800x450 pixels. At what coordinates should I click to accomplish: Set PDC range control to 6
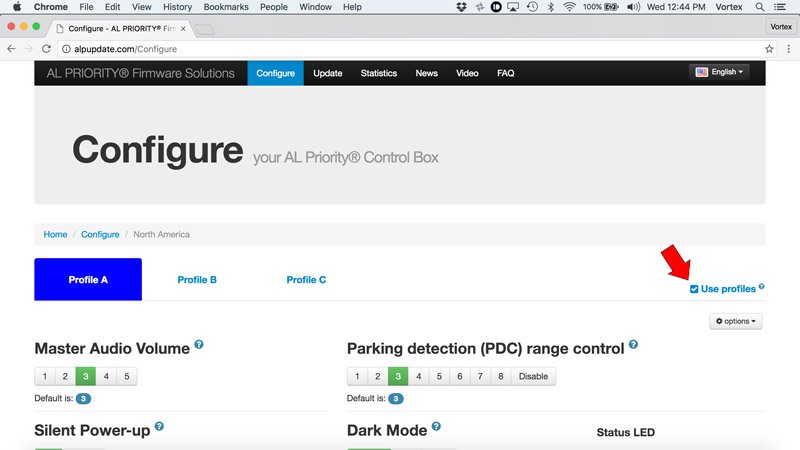[460, 376]
